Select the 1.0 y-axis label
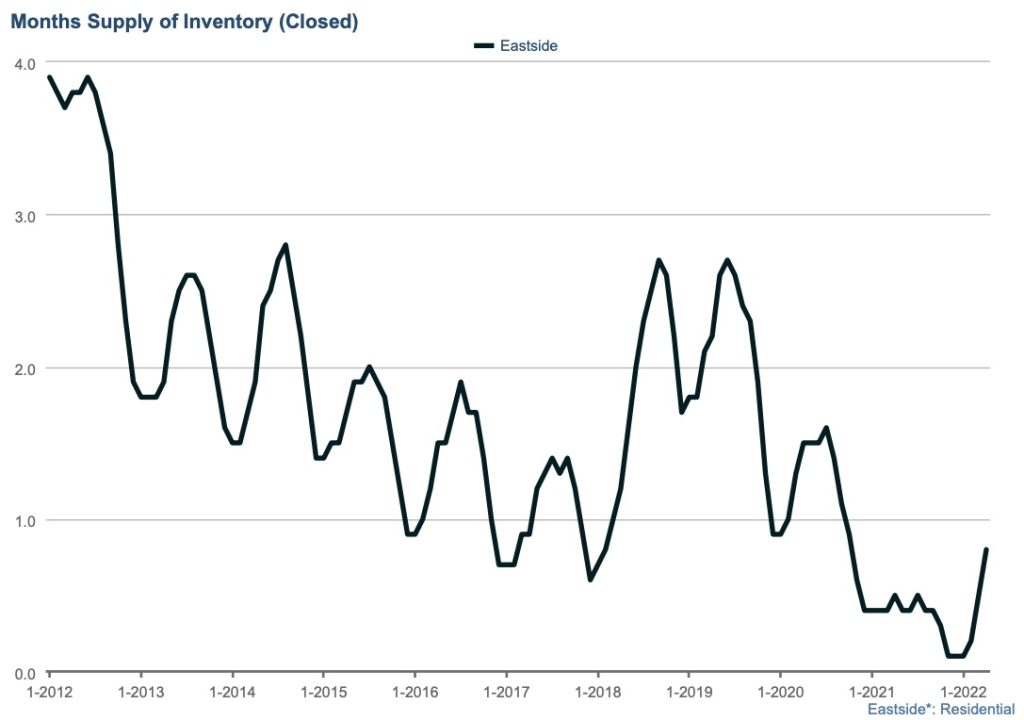 (x=25, y=520)
